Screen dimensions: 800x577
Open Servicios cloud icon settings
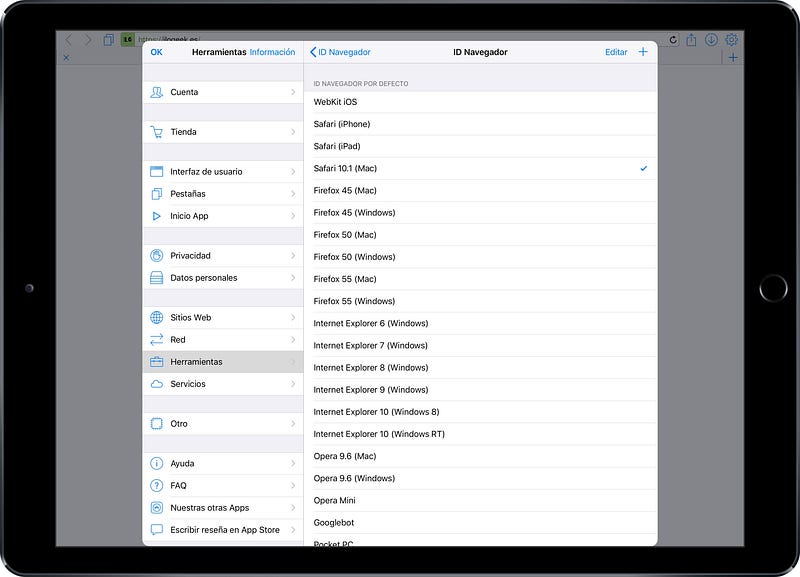[x=157, y=384]
